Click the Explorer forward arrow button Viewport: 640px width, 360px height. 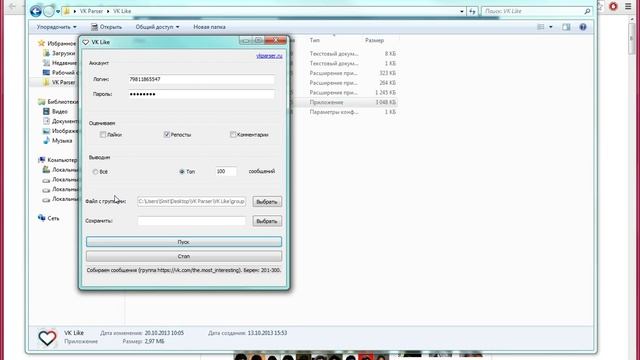coord(49,11)
